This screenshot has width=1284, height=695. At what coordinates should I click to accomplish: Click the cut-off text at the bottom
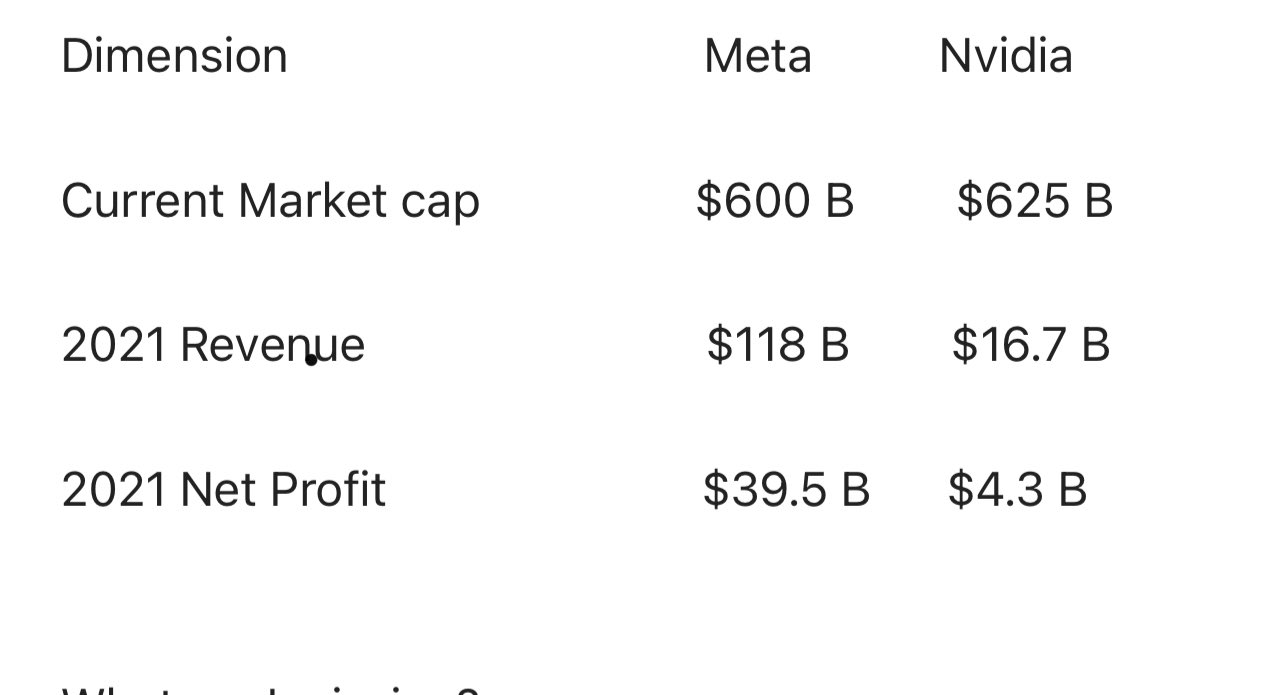click(x=270, y=689)
